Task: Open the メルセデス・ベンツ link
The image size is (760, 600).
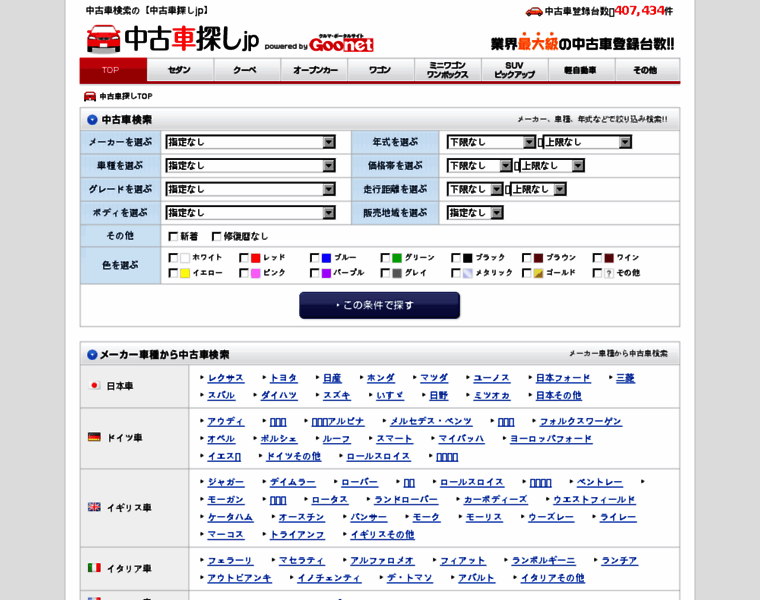Action: (431, 422)
